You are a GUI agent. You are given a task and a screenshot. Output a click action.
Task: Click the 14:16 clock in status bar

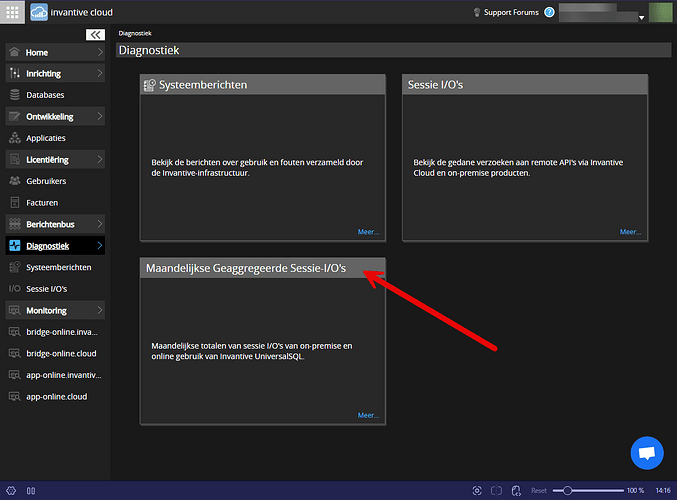(663, 491)
